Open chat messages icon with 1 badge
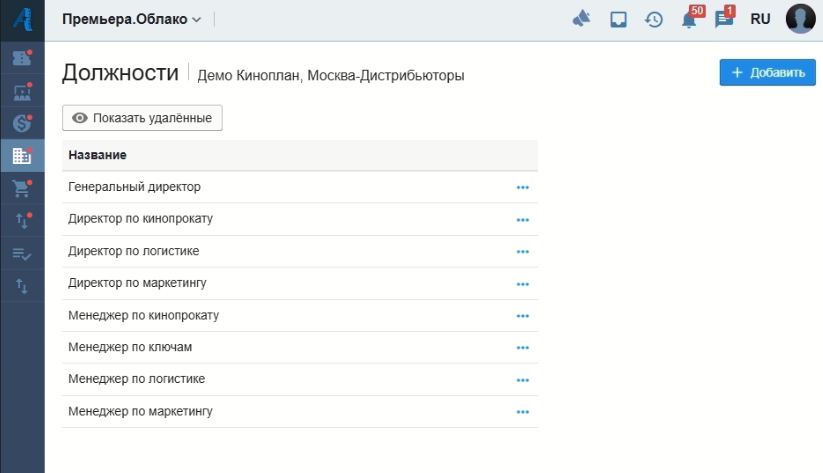 [724, 19]
